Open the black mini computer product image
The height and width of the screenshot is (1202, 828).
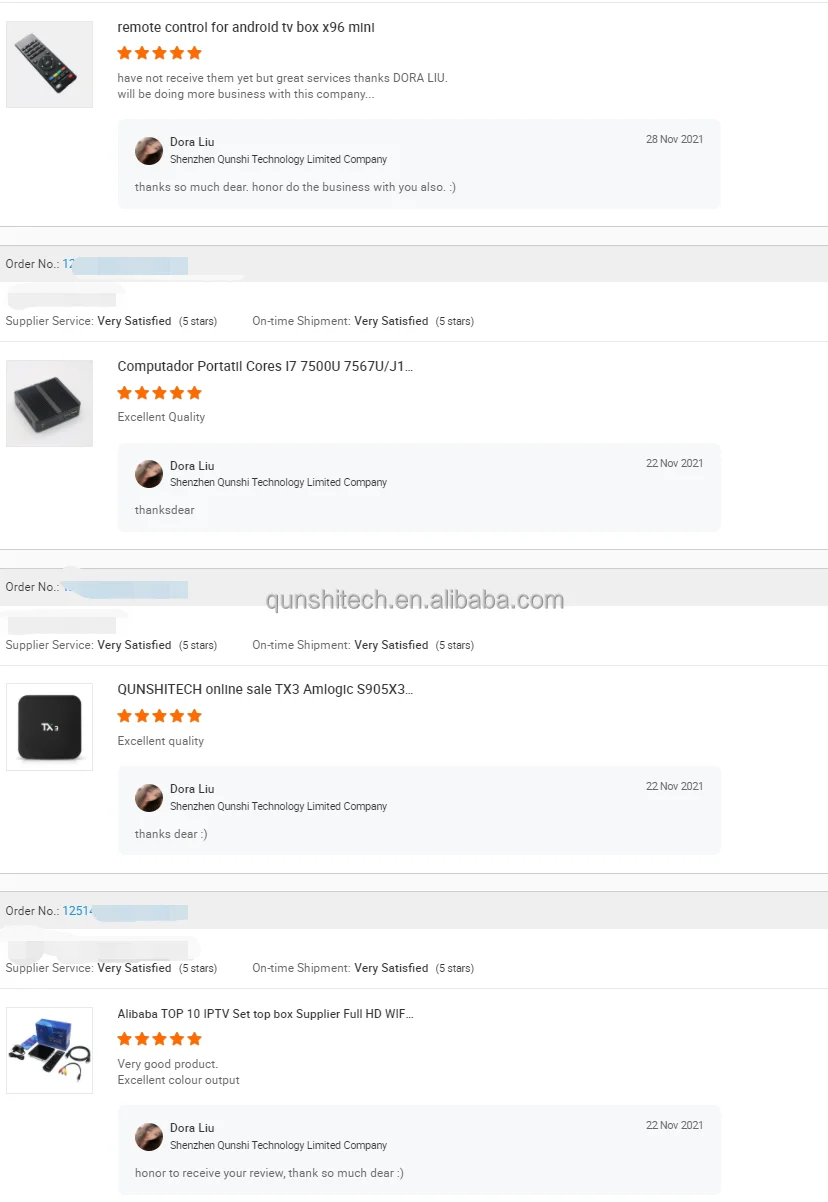(49, 403)
